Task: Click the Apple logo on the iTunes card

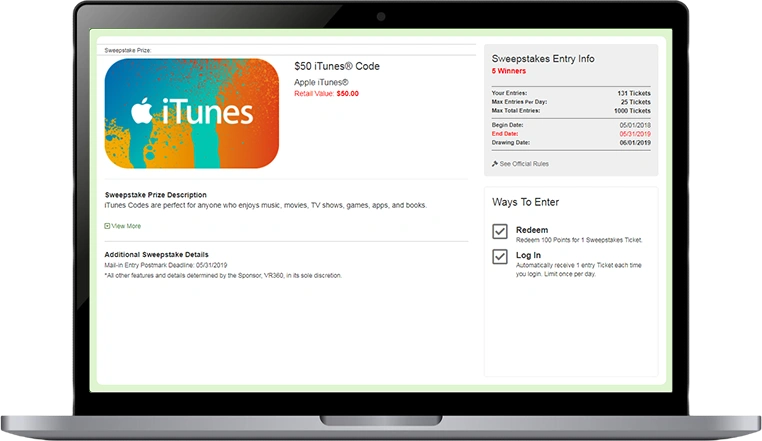Action: [143, 111]
